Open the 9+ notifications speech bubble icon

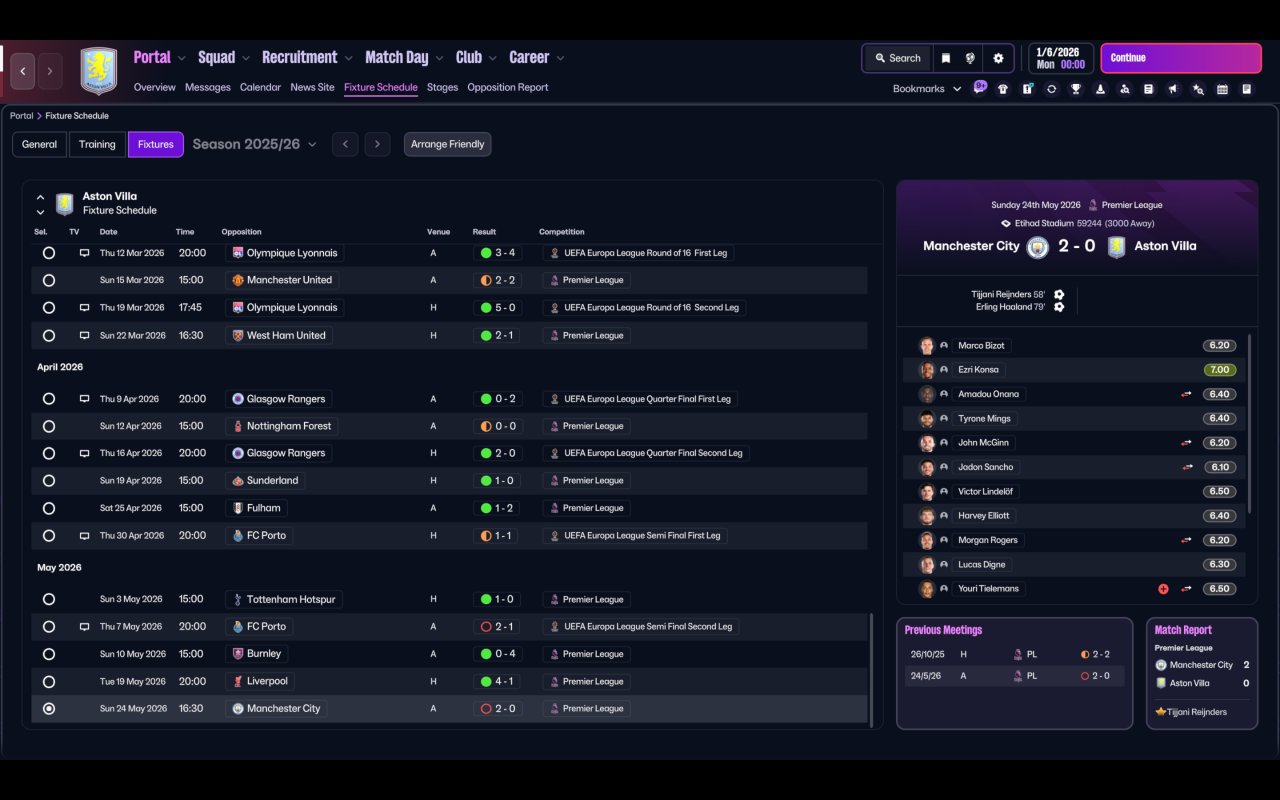click(980, 87)
